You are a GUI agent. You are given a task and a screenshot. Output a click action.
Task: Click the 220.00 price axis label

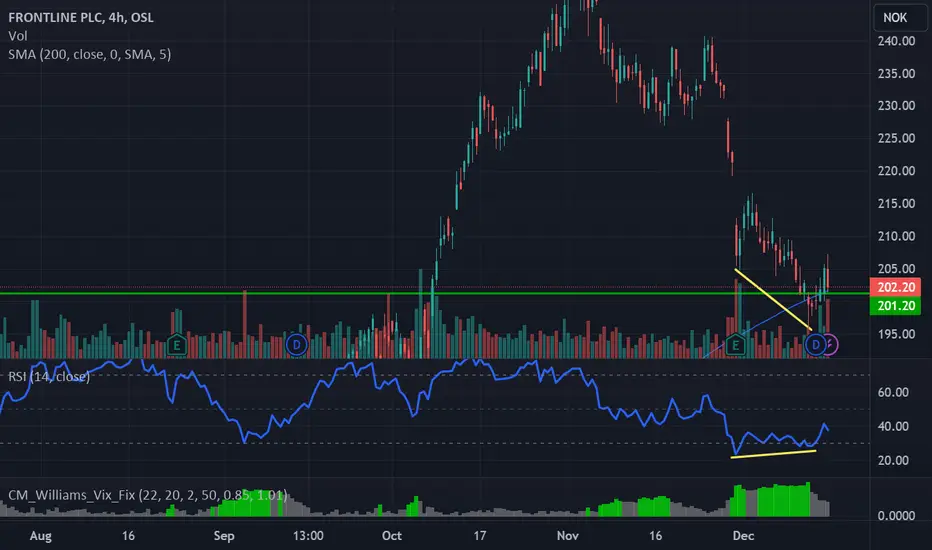point(896,171)
